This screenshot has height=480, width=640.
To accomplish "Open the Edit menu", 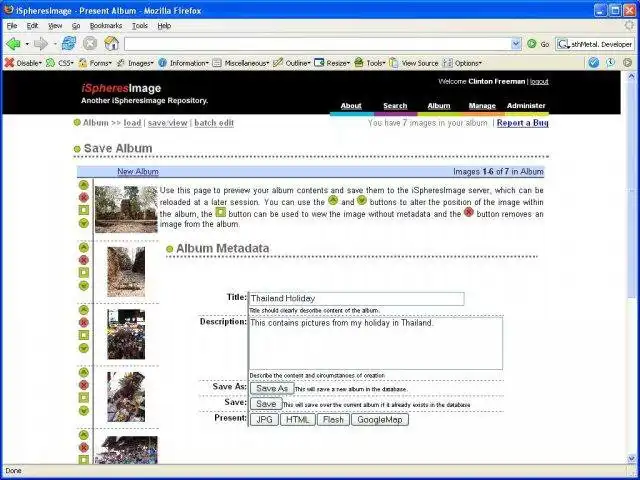I will click(32, 26).
